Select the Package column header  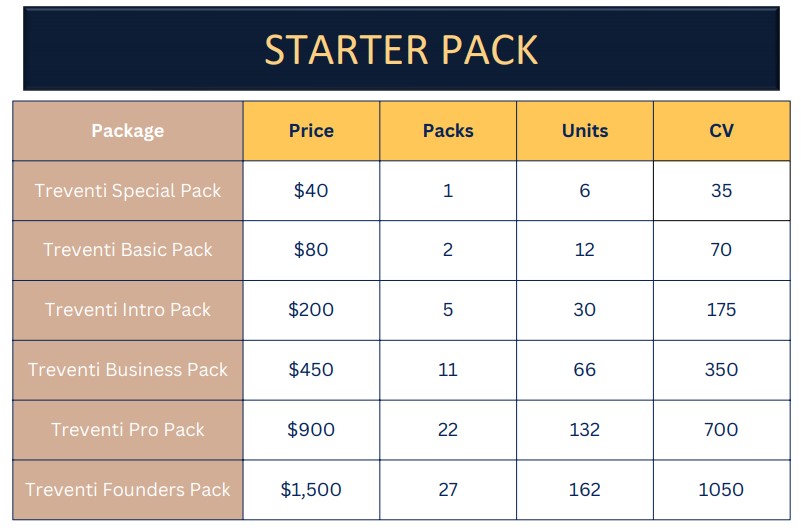coord(127,131)
